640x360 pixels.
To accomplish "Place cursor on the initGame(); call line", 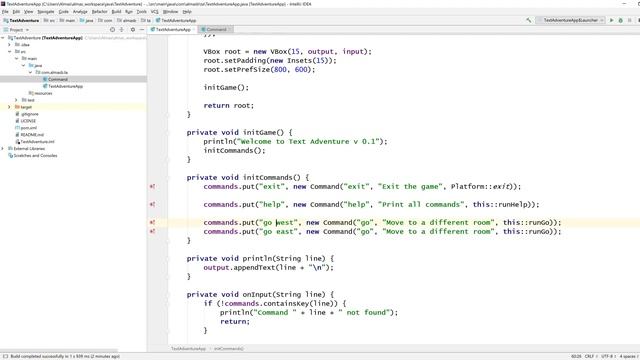I will pos(226,88).
